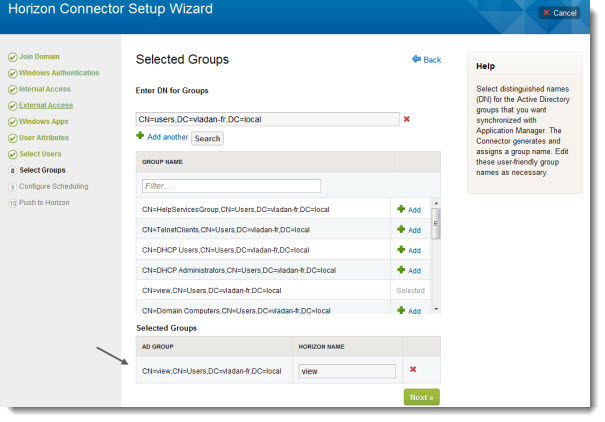Click the step 8 number icon

pyautogui.click(x=13, y=170)
